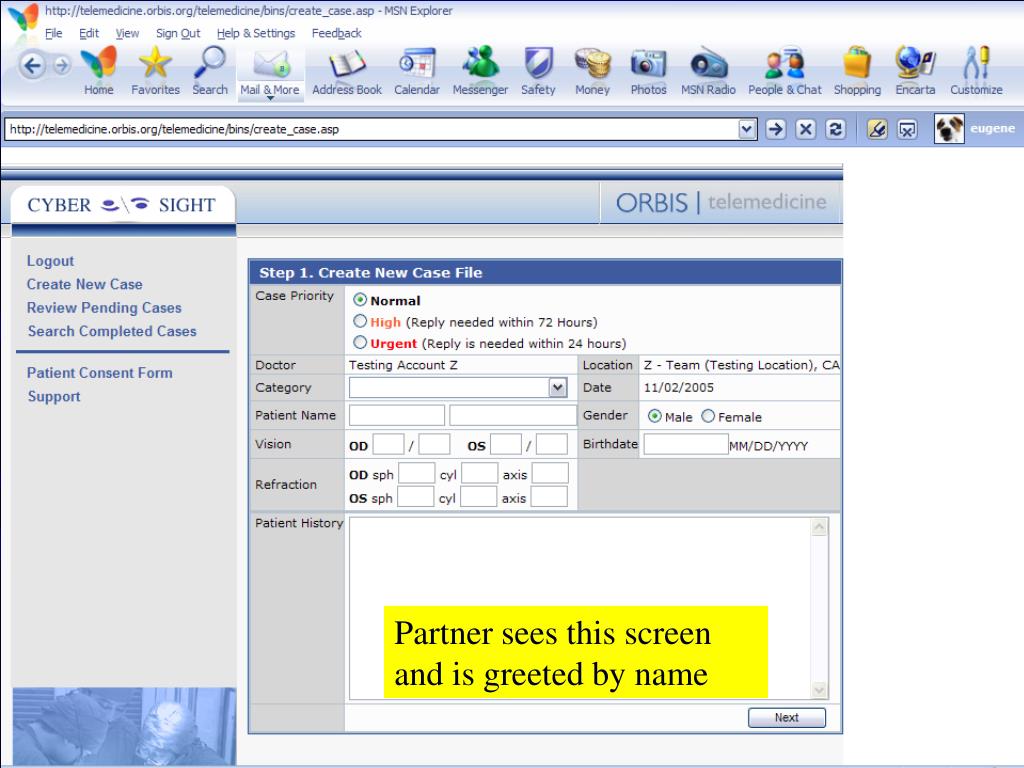Click the Customize tools icon

point(976,66)
